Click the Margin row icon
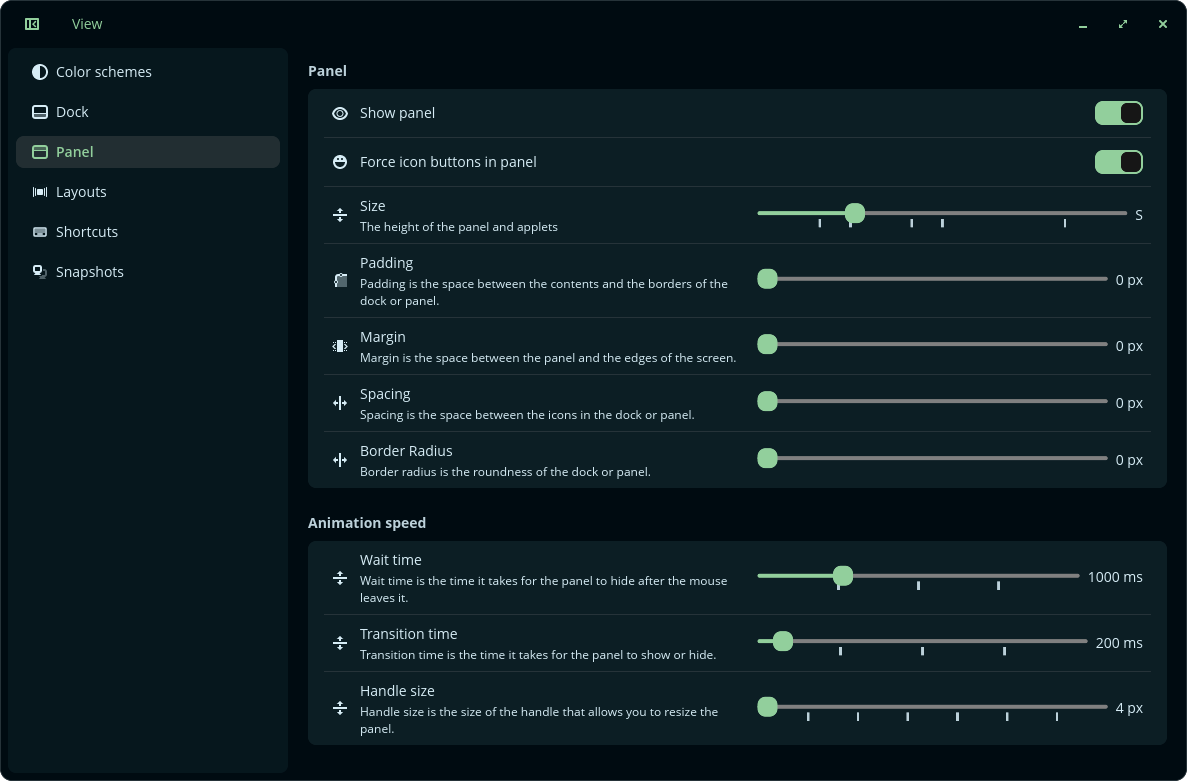 (x=340, y=346)
